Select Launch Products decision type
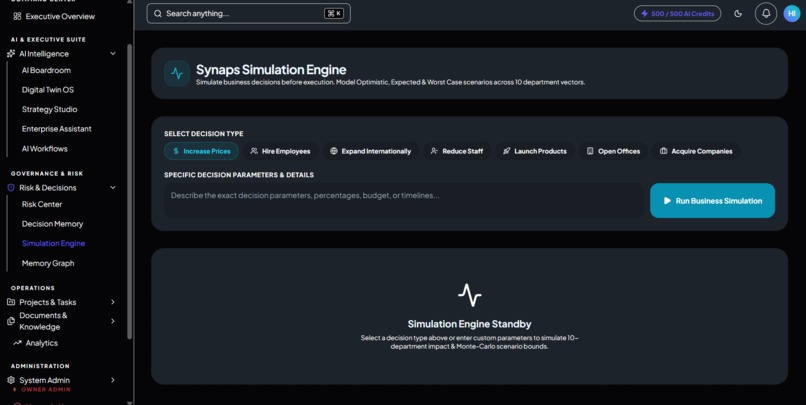806x405 pixels. pyautogui.click(x=535, y=151)
